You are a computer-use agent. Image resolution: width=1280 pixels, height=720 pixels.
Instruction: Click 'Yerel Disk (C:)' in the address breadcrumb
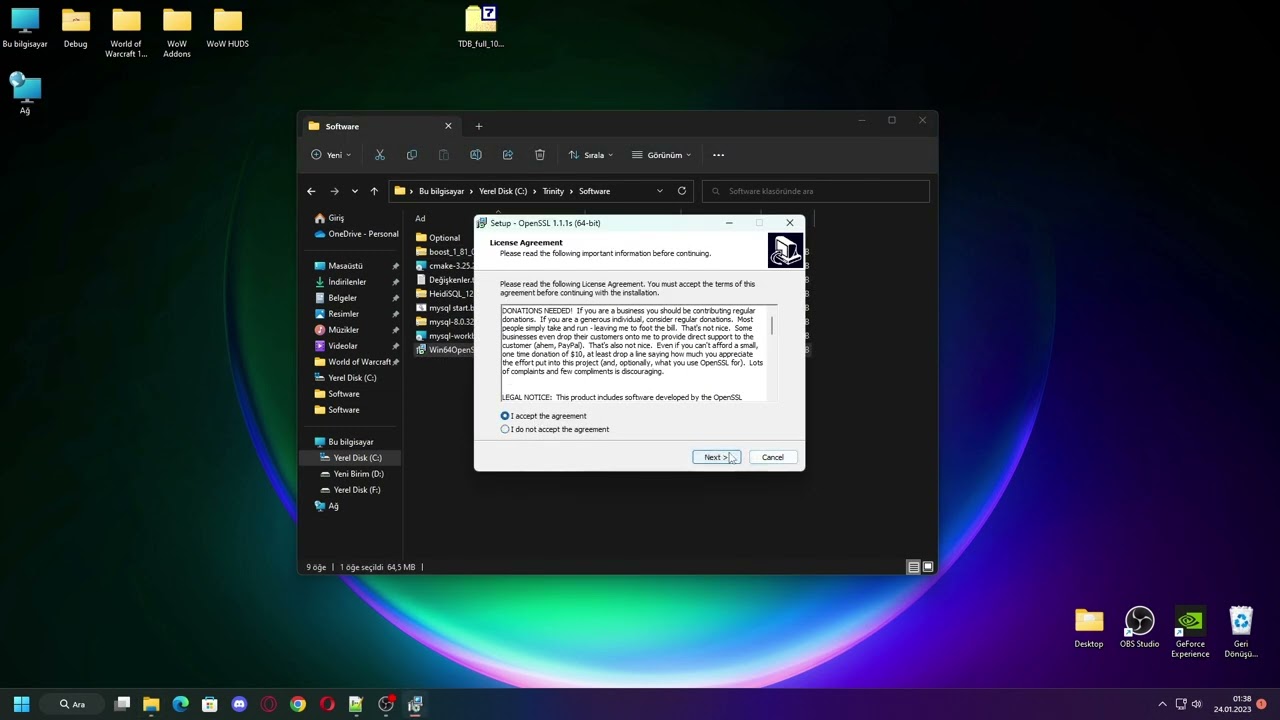coord(503,191)
